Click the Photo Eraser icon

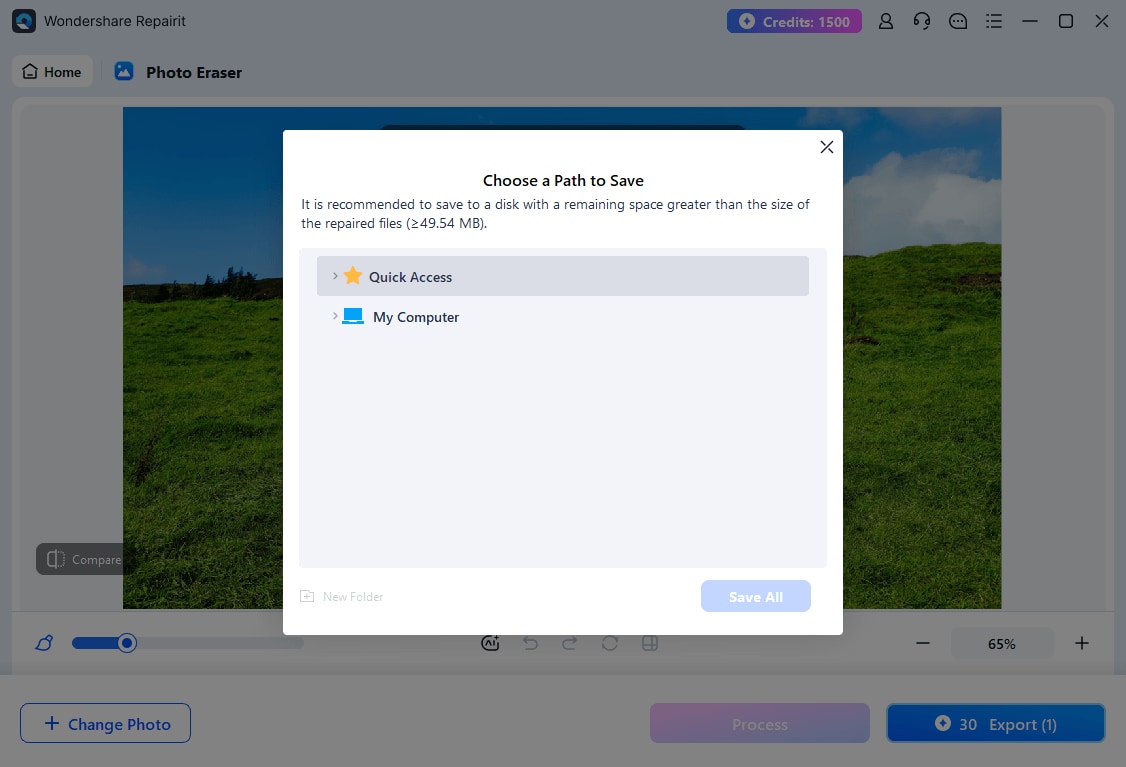124,71
